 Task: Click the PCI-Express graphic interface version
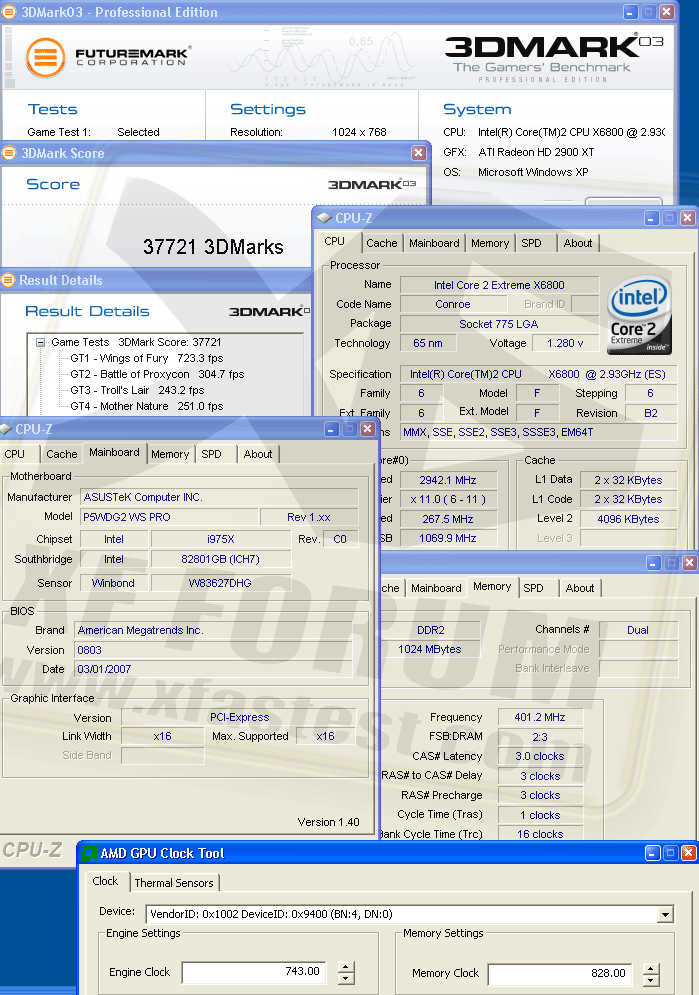pyautogui.click(x=239, y=717)
